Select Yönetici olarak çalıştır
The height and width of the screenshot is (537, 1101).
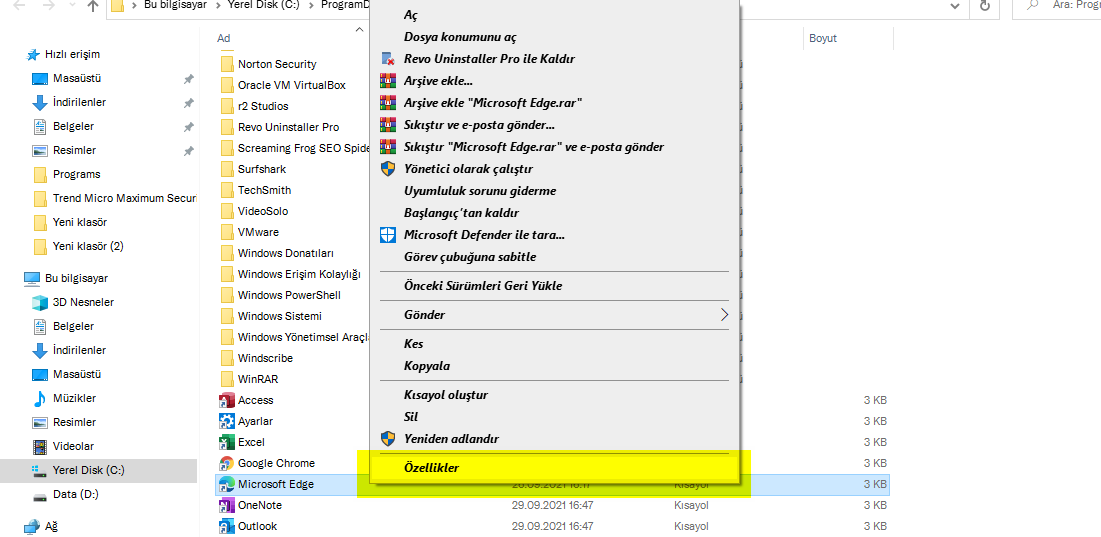[468, 169]
